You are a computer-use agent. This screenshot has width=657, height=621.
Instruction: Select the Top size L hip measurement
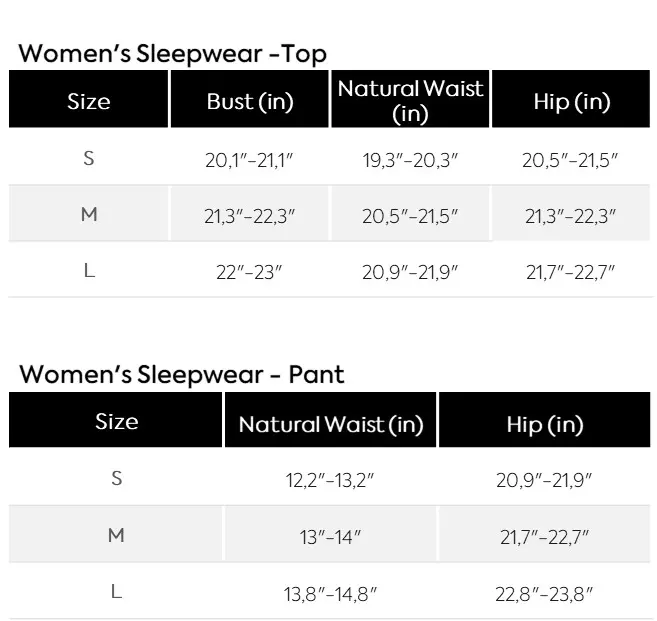tap(571, 272)
